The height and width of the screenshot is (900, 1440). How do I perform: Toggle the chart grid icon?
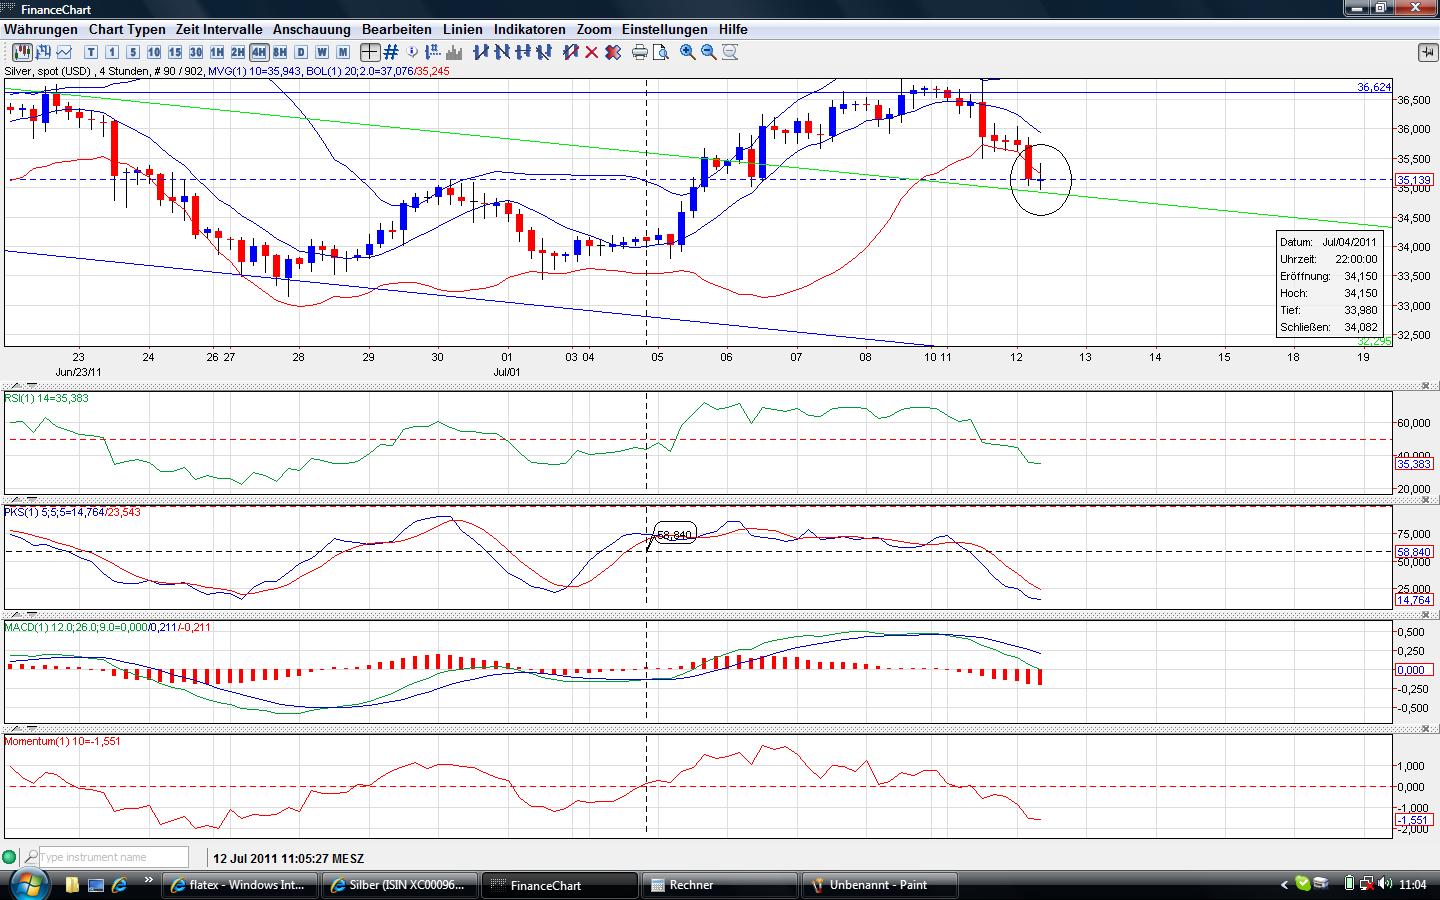[391, 52]
